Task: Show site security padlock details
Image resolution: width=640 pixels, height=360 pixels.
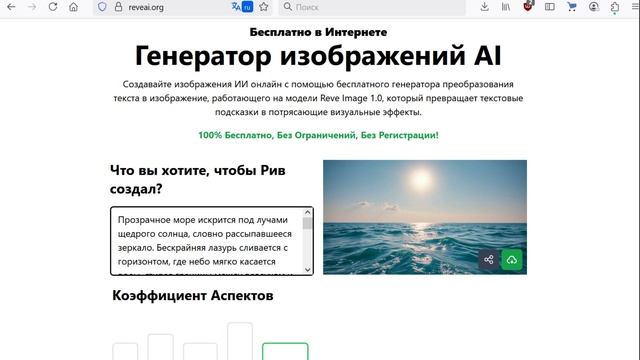Action: (x=118, y=7)
